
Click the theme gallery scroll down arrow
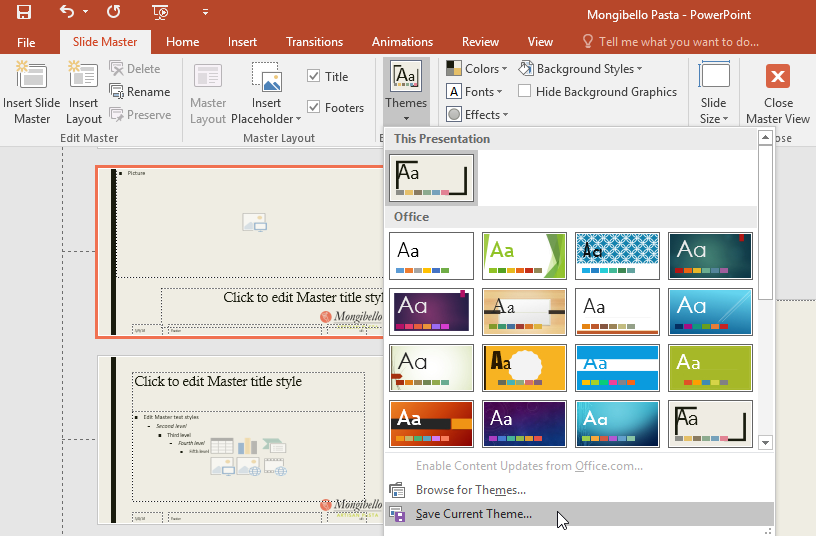pyautogui.click(x=765, y=441)
